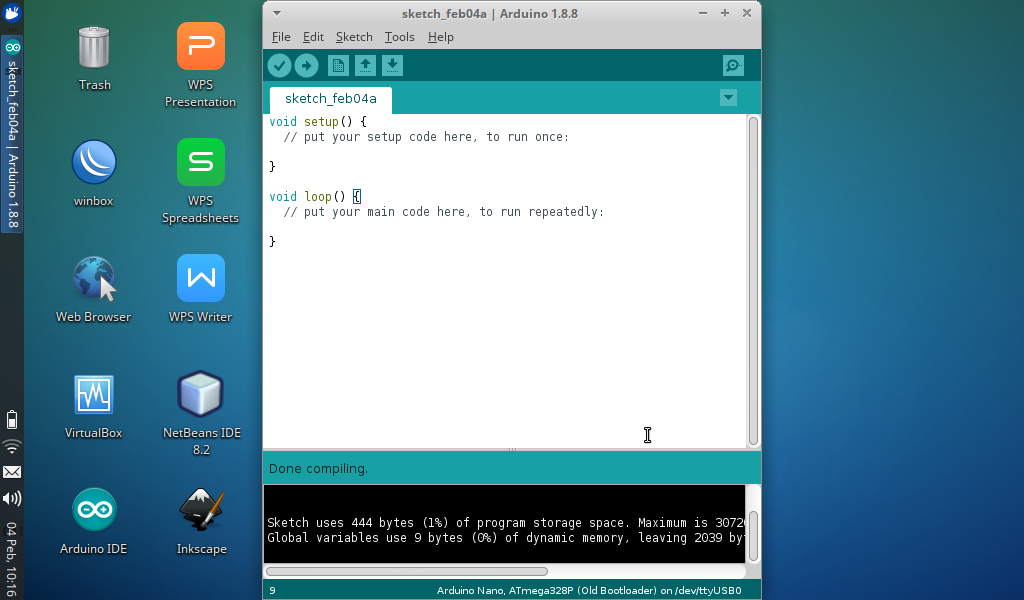
Task: Click the Wi-Fi icon in the side panel
Action: (x=12, y=447)
